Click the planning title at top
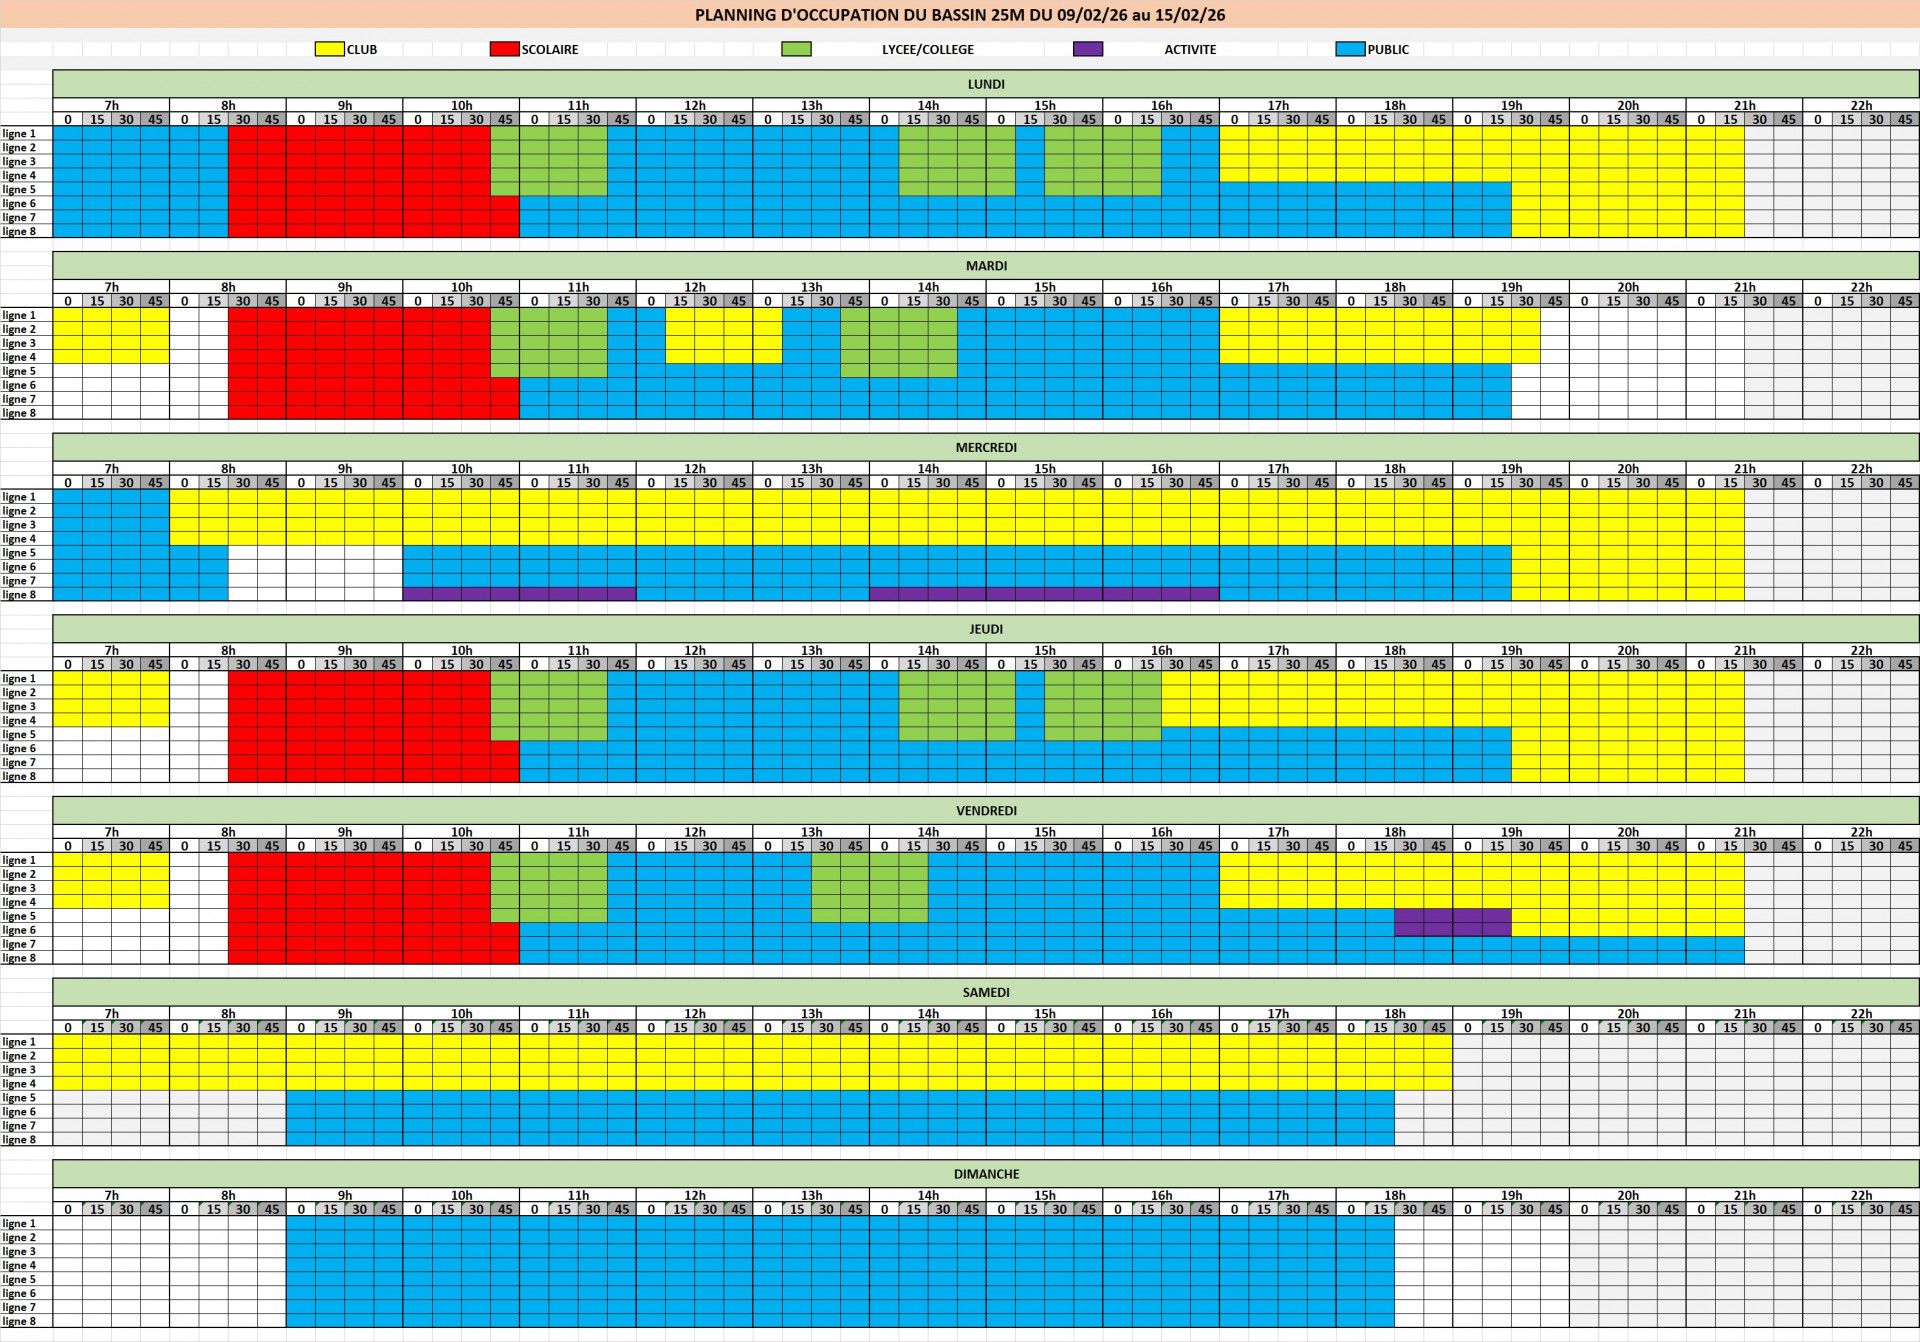 959,15
